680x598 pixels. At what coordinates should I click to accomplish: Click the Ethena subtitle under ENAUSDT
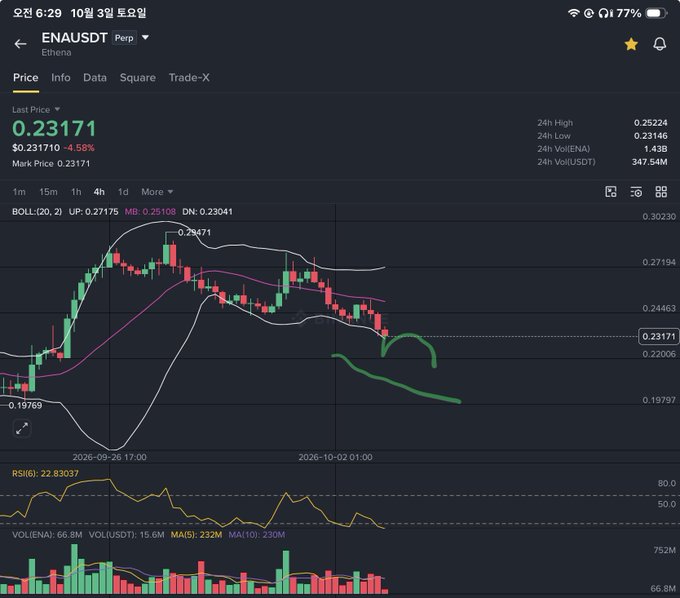56,52
